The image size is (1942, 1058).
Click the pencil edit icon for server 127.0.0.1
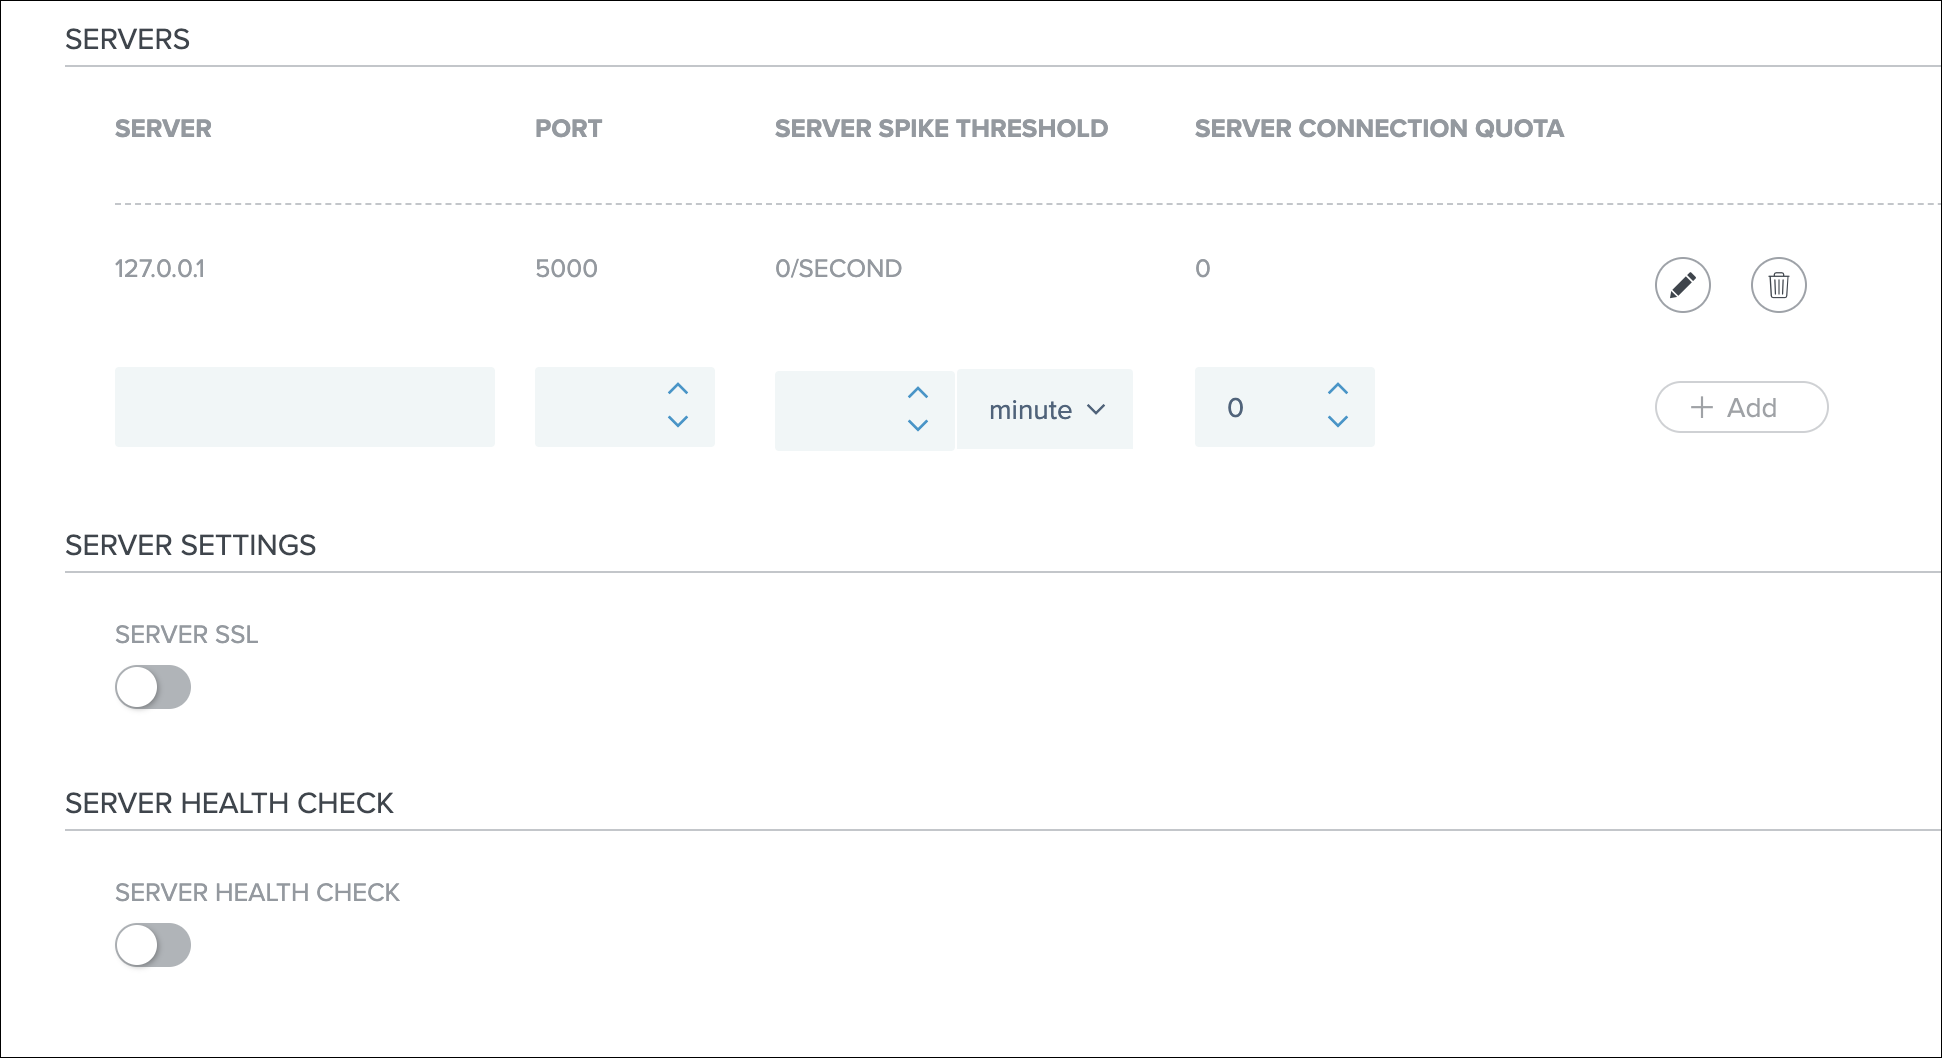click(x=1682, y=285)
